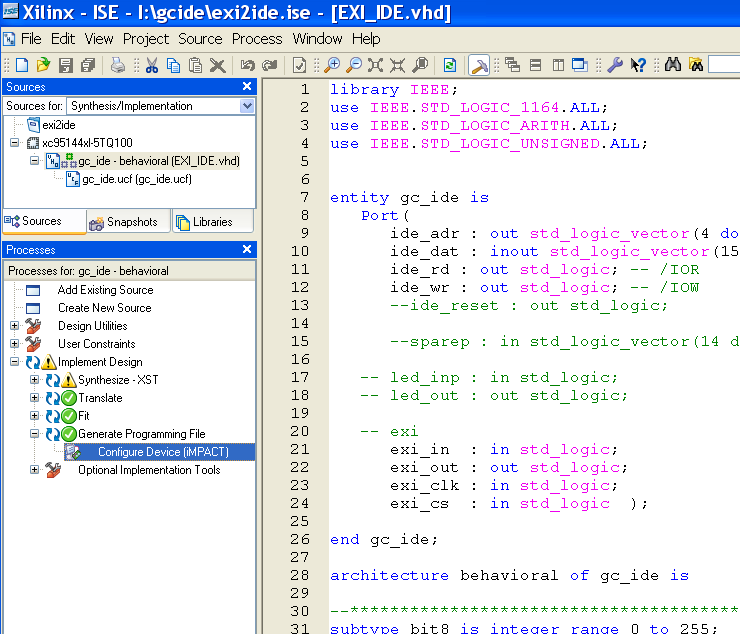Click the Zoom to Full View icon
Image resolution: width=740 pixels, height=634 pixels.
point(376,65)
